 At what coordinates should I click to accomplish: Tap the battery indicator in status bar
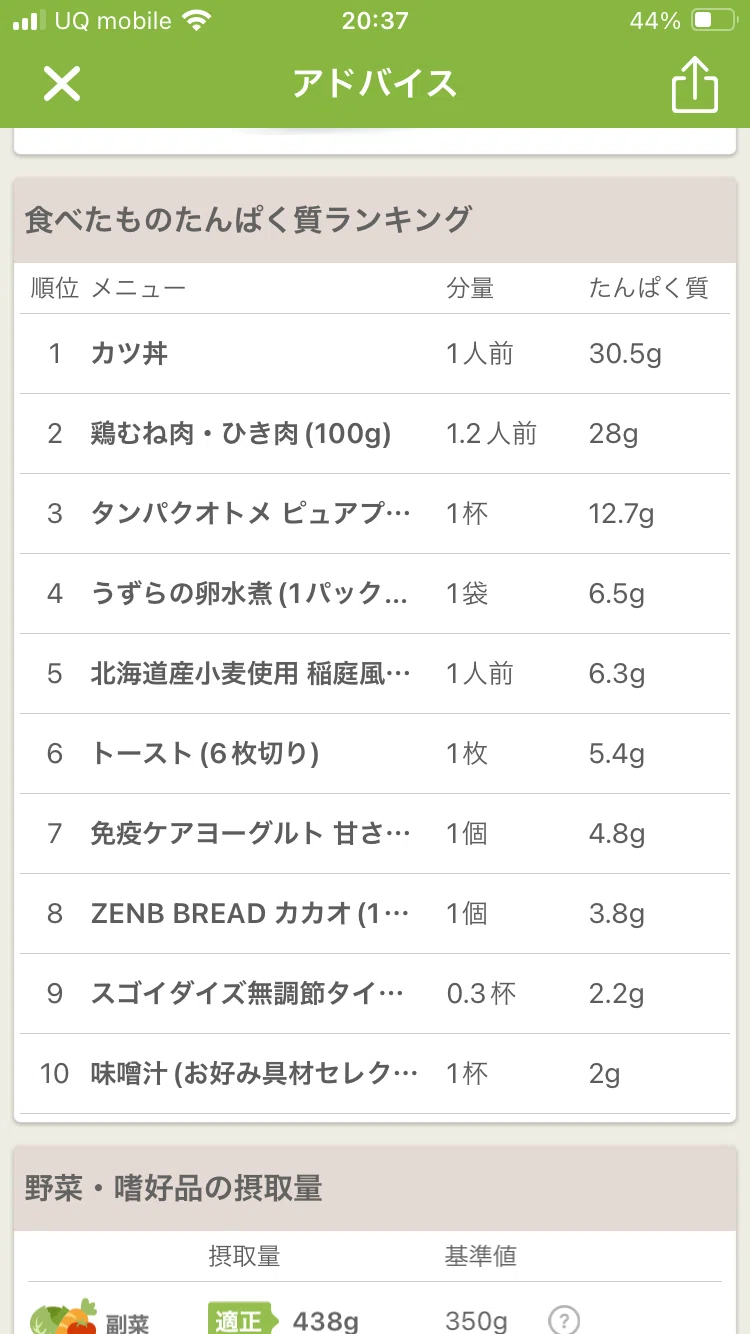click(x=714, y=21)
